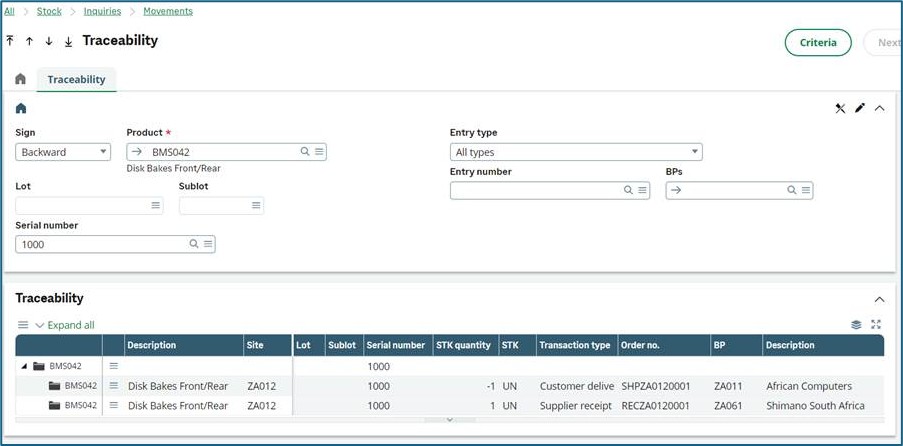The height and width of the screenshot is (446, 903).
Task: Expand all rows in the grid
Action: [x=66, y=325]
